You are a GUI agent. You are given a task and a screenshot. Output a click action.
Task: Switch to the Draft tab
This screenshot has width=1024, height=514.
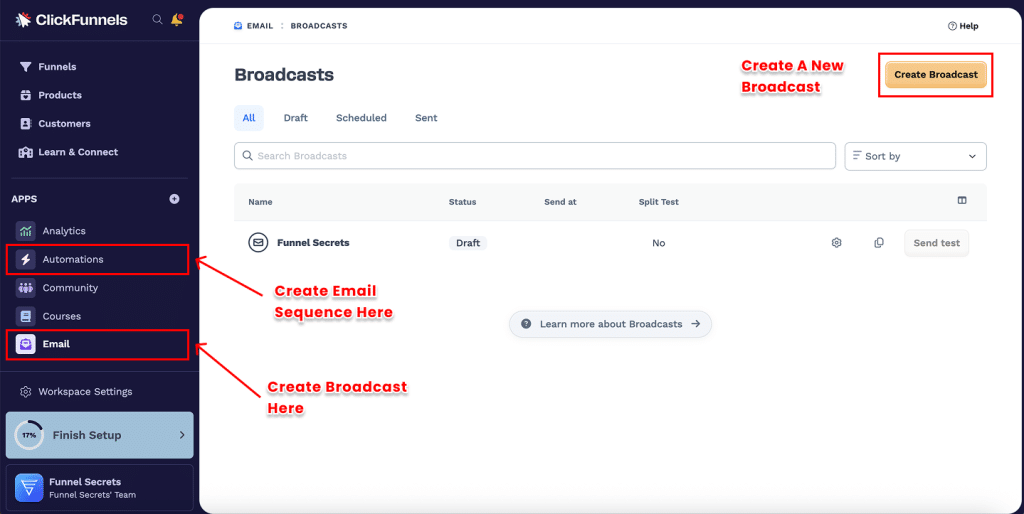[295, 118]
